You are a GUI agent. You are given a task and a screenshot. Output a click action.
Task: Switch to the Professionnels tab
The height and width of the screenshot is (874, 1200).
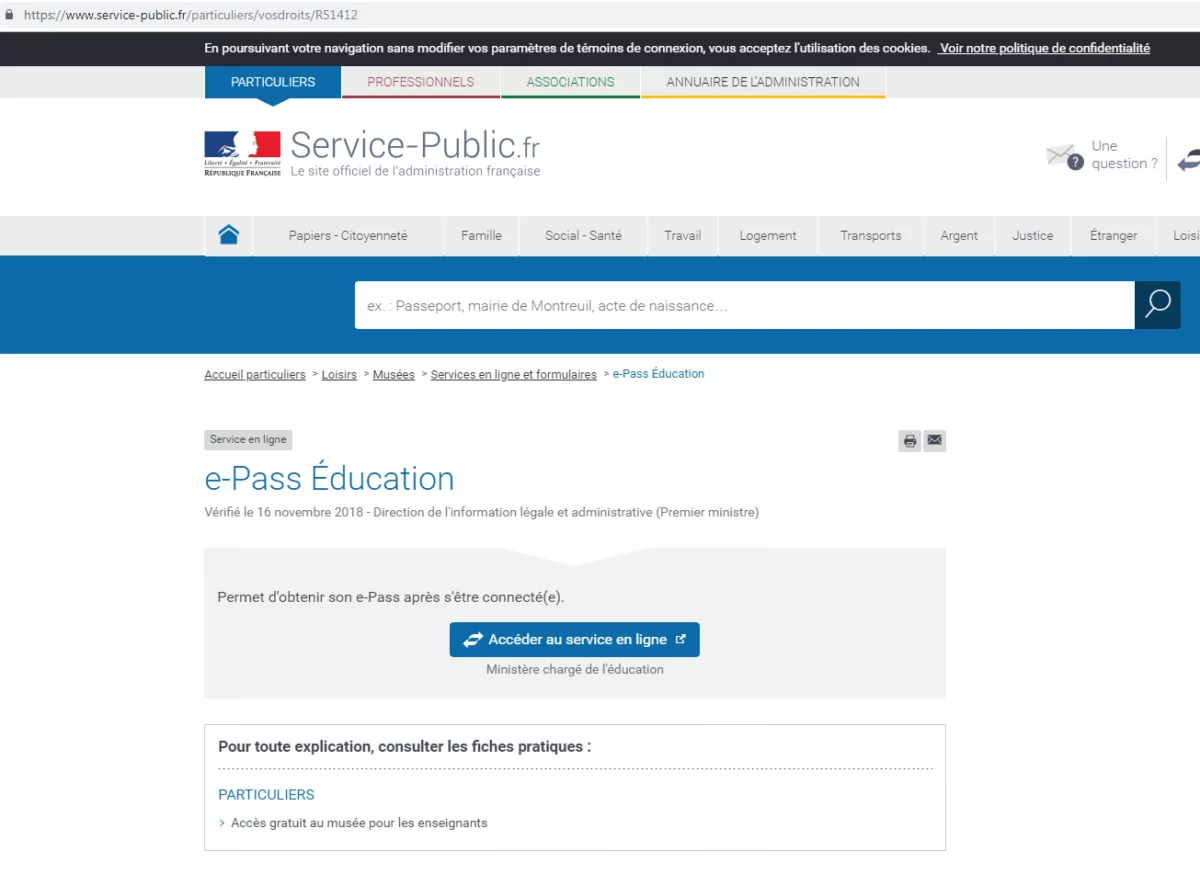click(x=421, y=82)
